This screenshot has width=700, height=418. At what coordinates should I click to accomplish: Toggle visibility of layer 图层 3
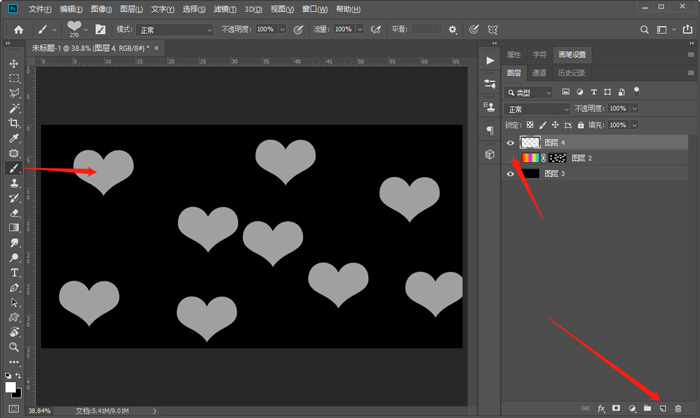511,174
